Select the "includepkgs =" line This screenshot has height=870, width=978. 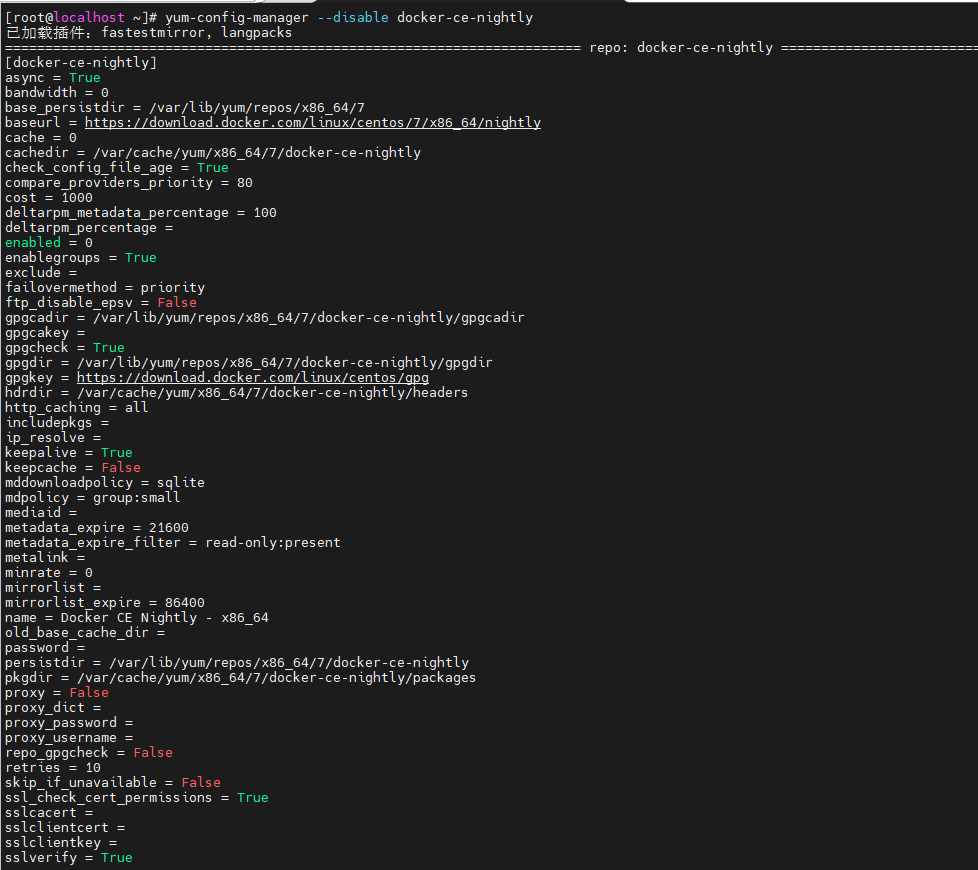57,423
